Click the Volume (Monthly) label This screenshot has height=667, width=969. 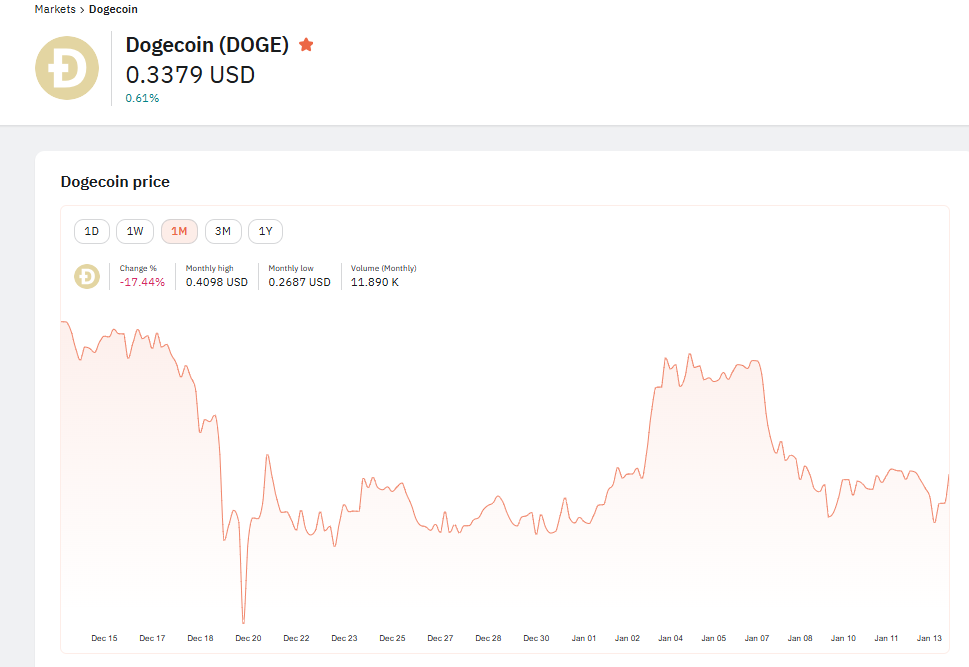coord(384,268)
